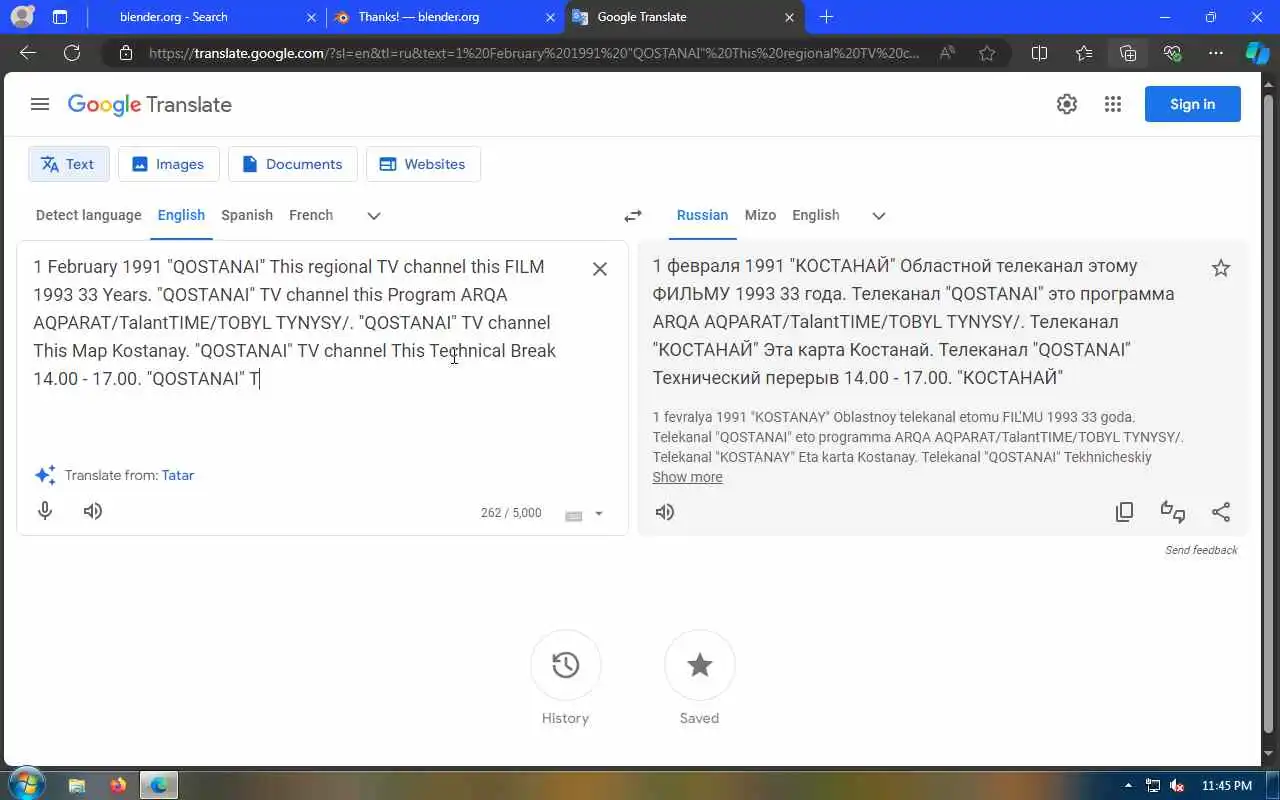This screenshot has height=800, width=1280.
Task: Open browser Settings and more menu
Action: tap(1216, 53)
